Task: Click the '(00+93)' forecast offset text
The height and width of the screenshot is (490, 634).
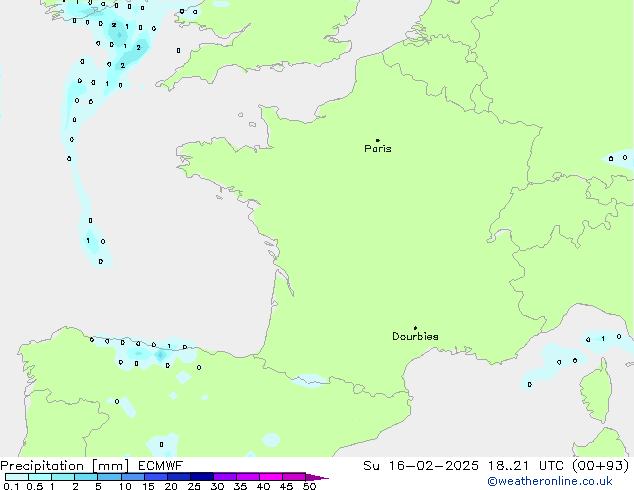Action: click(601, 466)
